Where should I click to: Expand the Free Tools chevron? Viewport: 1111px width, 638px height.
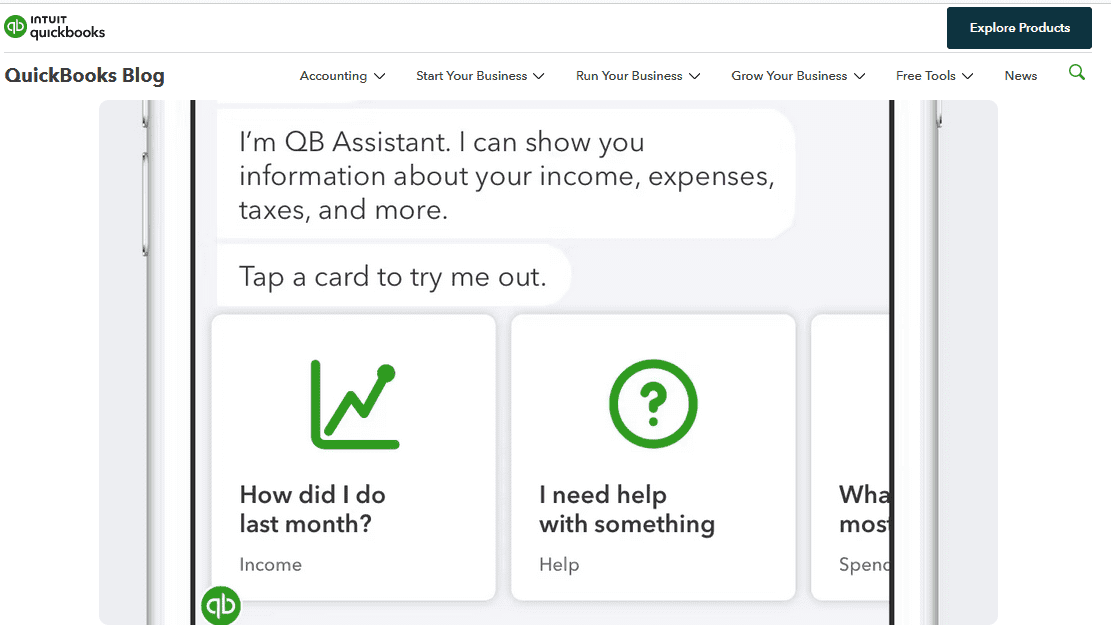click(968, 76)
